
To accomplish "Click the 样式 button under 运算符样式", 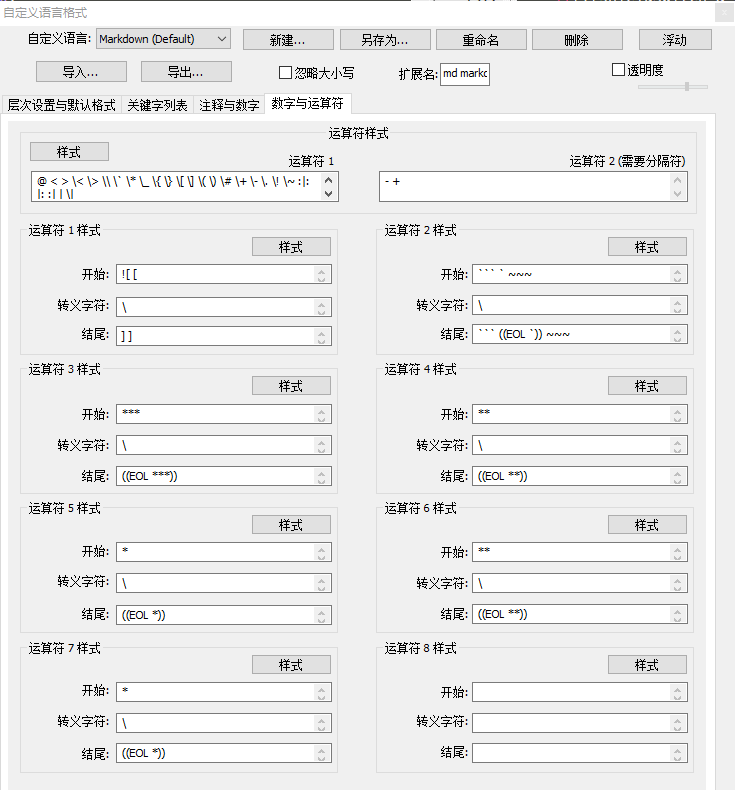I will pos(69,152).
